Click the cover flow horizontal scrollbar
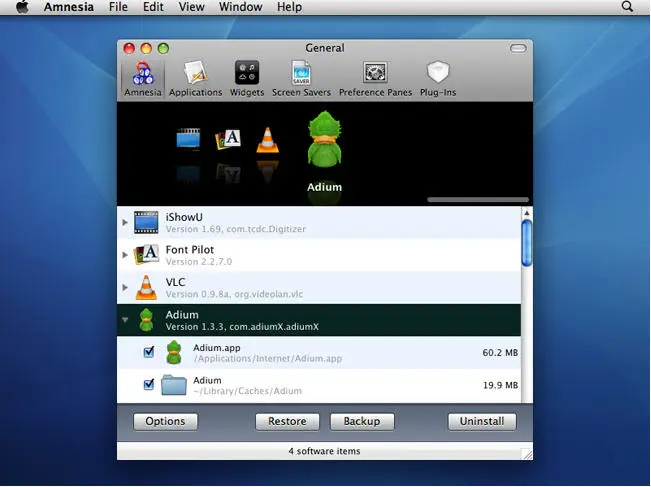This screenshot has height=487, width=651. [x=478, y=200]
